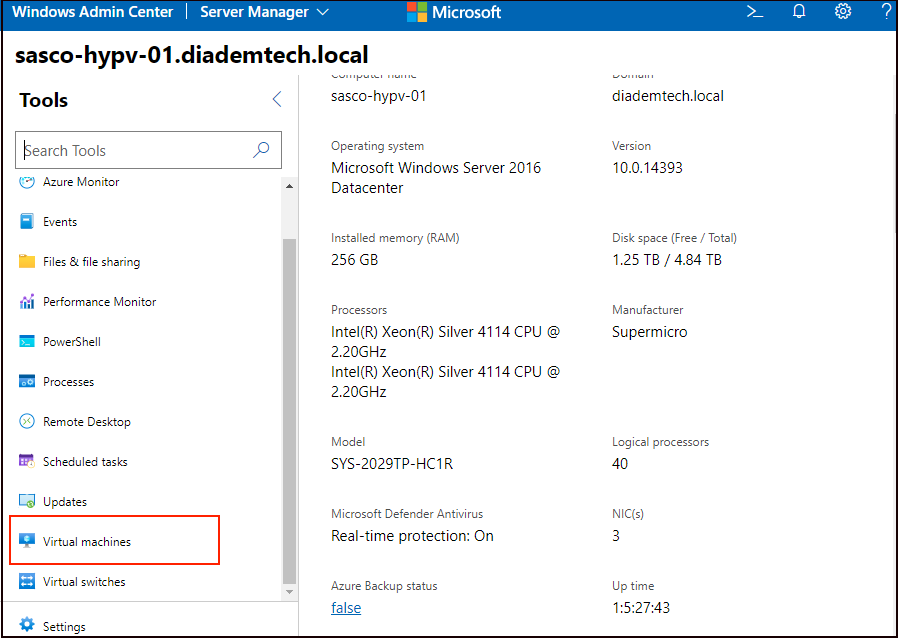898x638 pixels.
Task: Click the search magnifier icon in Tools
Action: (261, 150)
